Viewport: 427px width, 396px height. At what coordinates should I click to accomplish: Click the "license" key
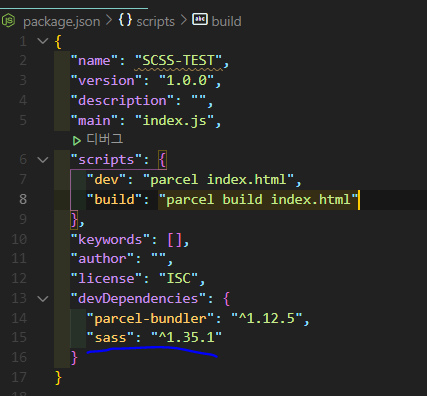click(106, 279)
